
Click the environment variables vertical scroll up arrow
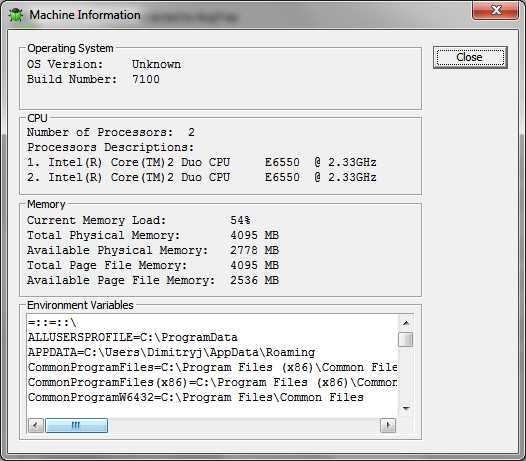click(406, 323)
